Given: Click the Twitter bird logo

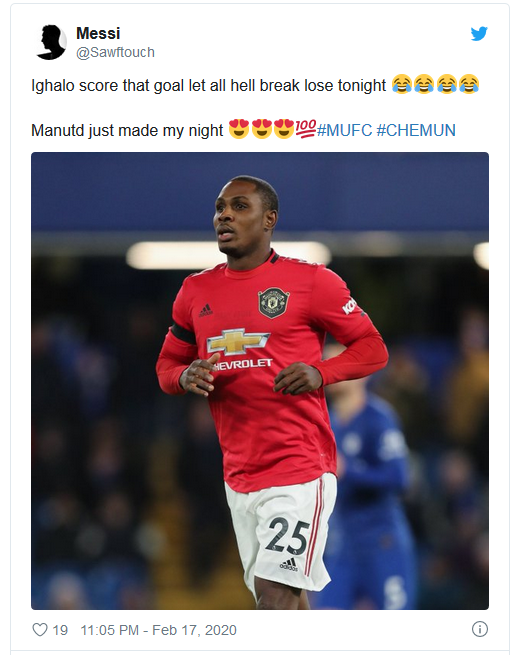Looking at the screenshot, I should tap(479, 34).
